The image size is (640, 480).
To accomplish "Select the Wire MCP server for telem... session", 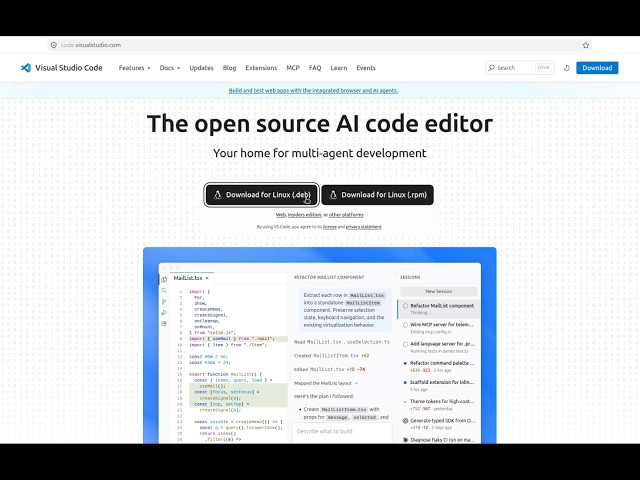I will [438, 328].
